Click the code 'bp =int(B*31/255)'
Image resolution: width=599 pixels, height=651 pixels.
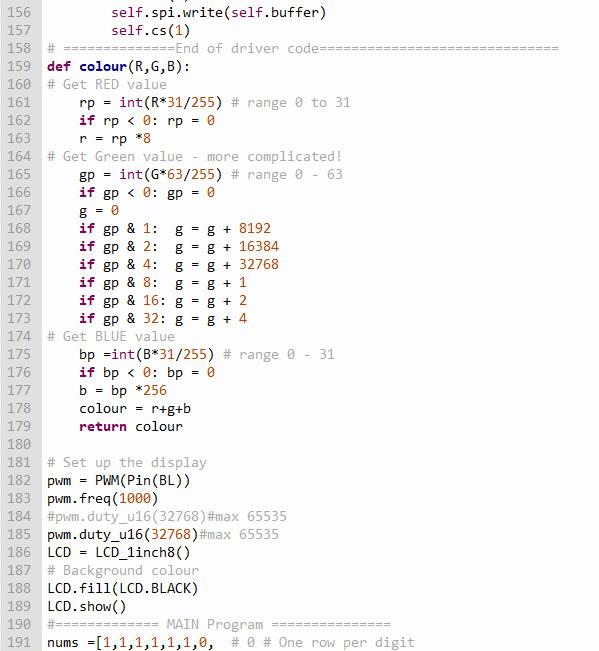[147, 355]
